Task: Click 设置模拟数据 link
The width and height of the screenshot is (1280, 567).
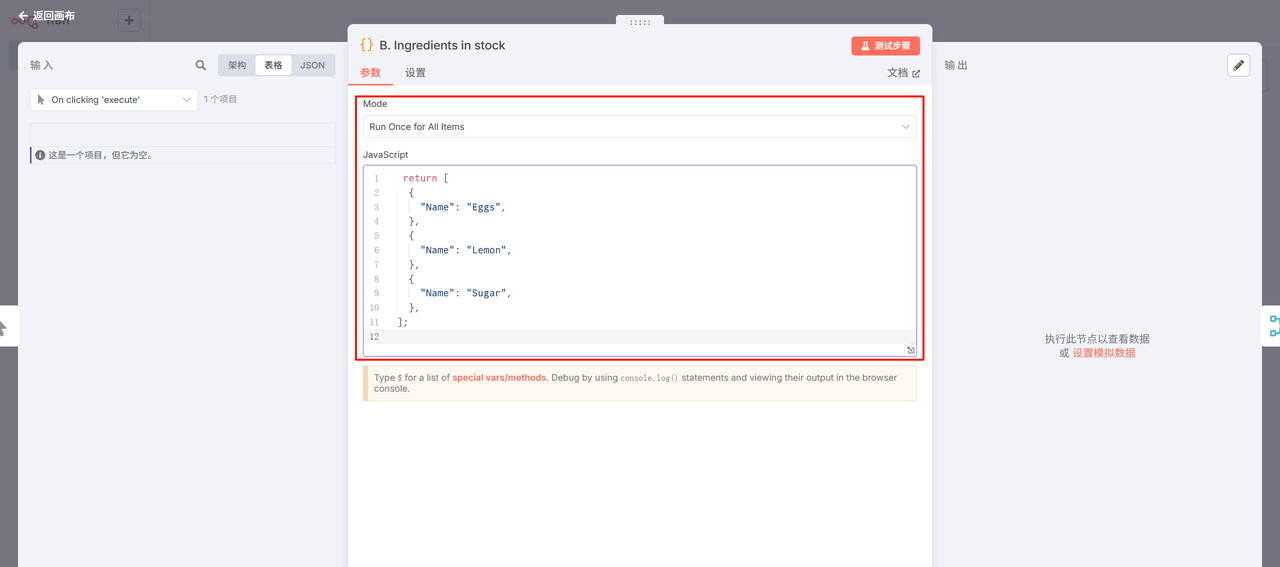Action: [1104, 353]
